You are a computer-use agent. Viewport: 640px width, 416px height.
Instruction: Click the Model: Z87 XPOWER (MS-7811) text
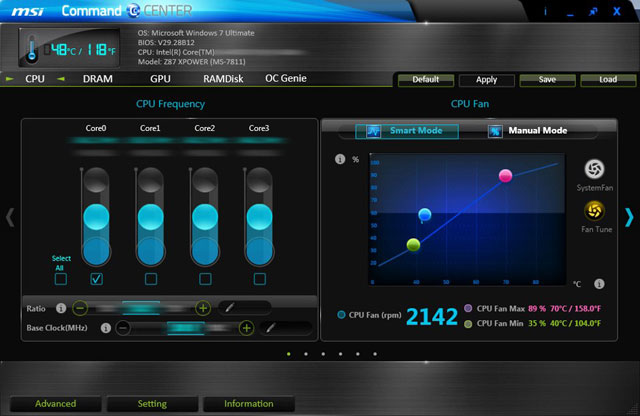click(x=191, y=62)
